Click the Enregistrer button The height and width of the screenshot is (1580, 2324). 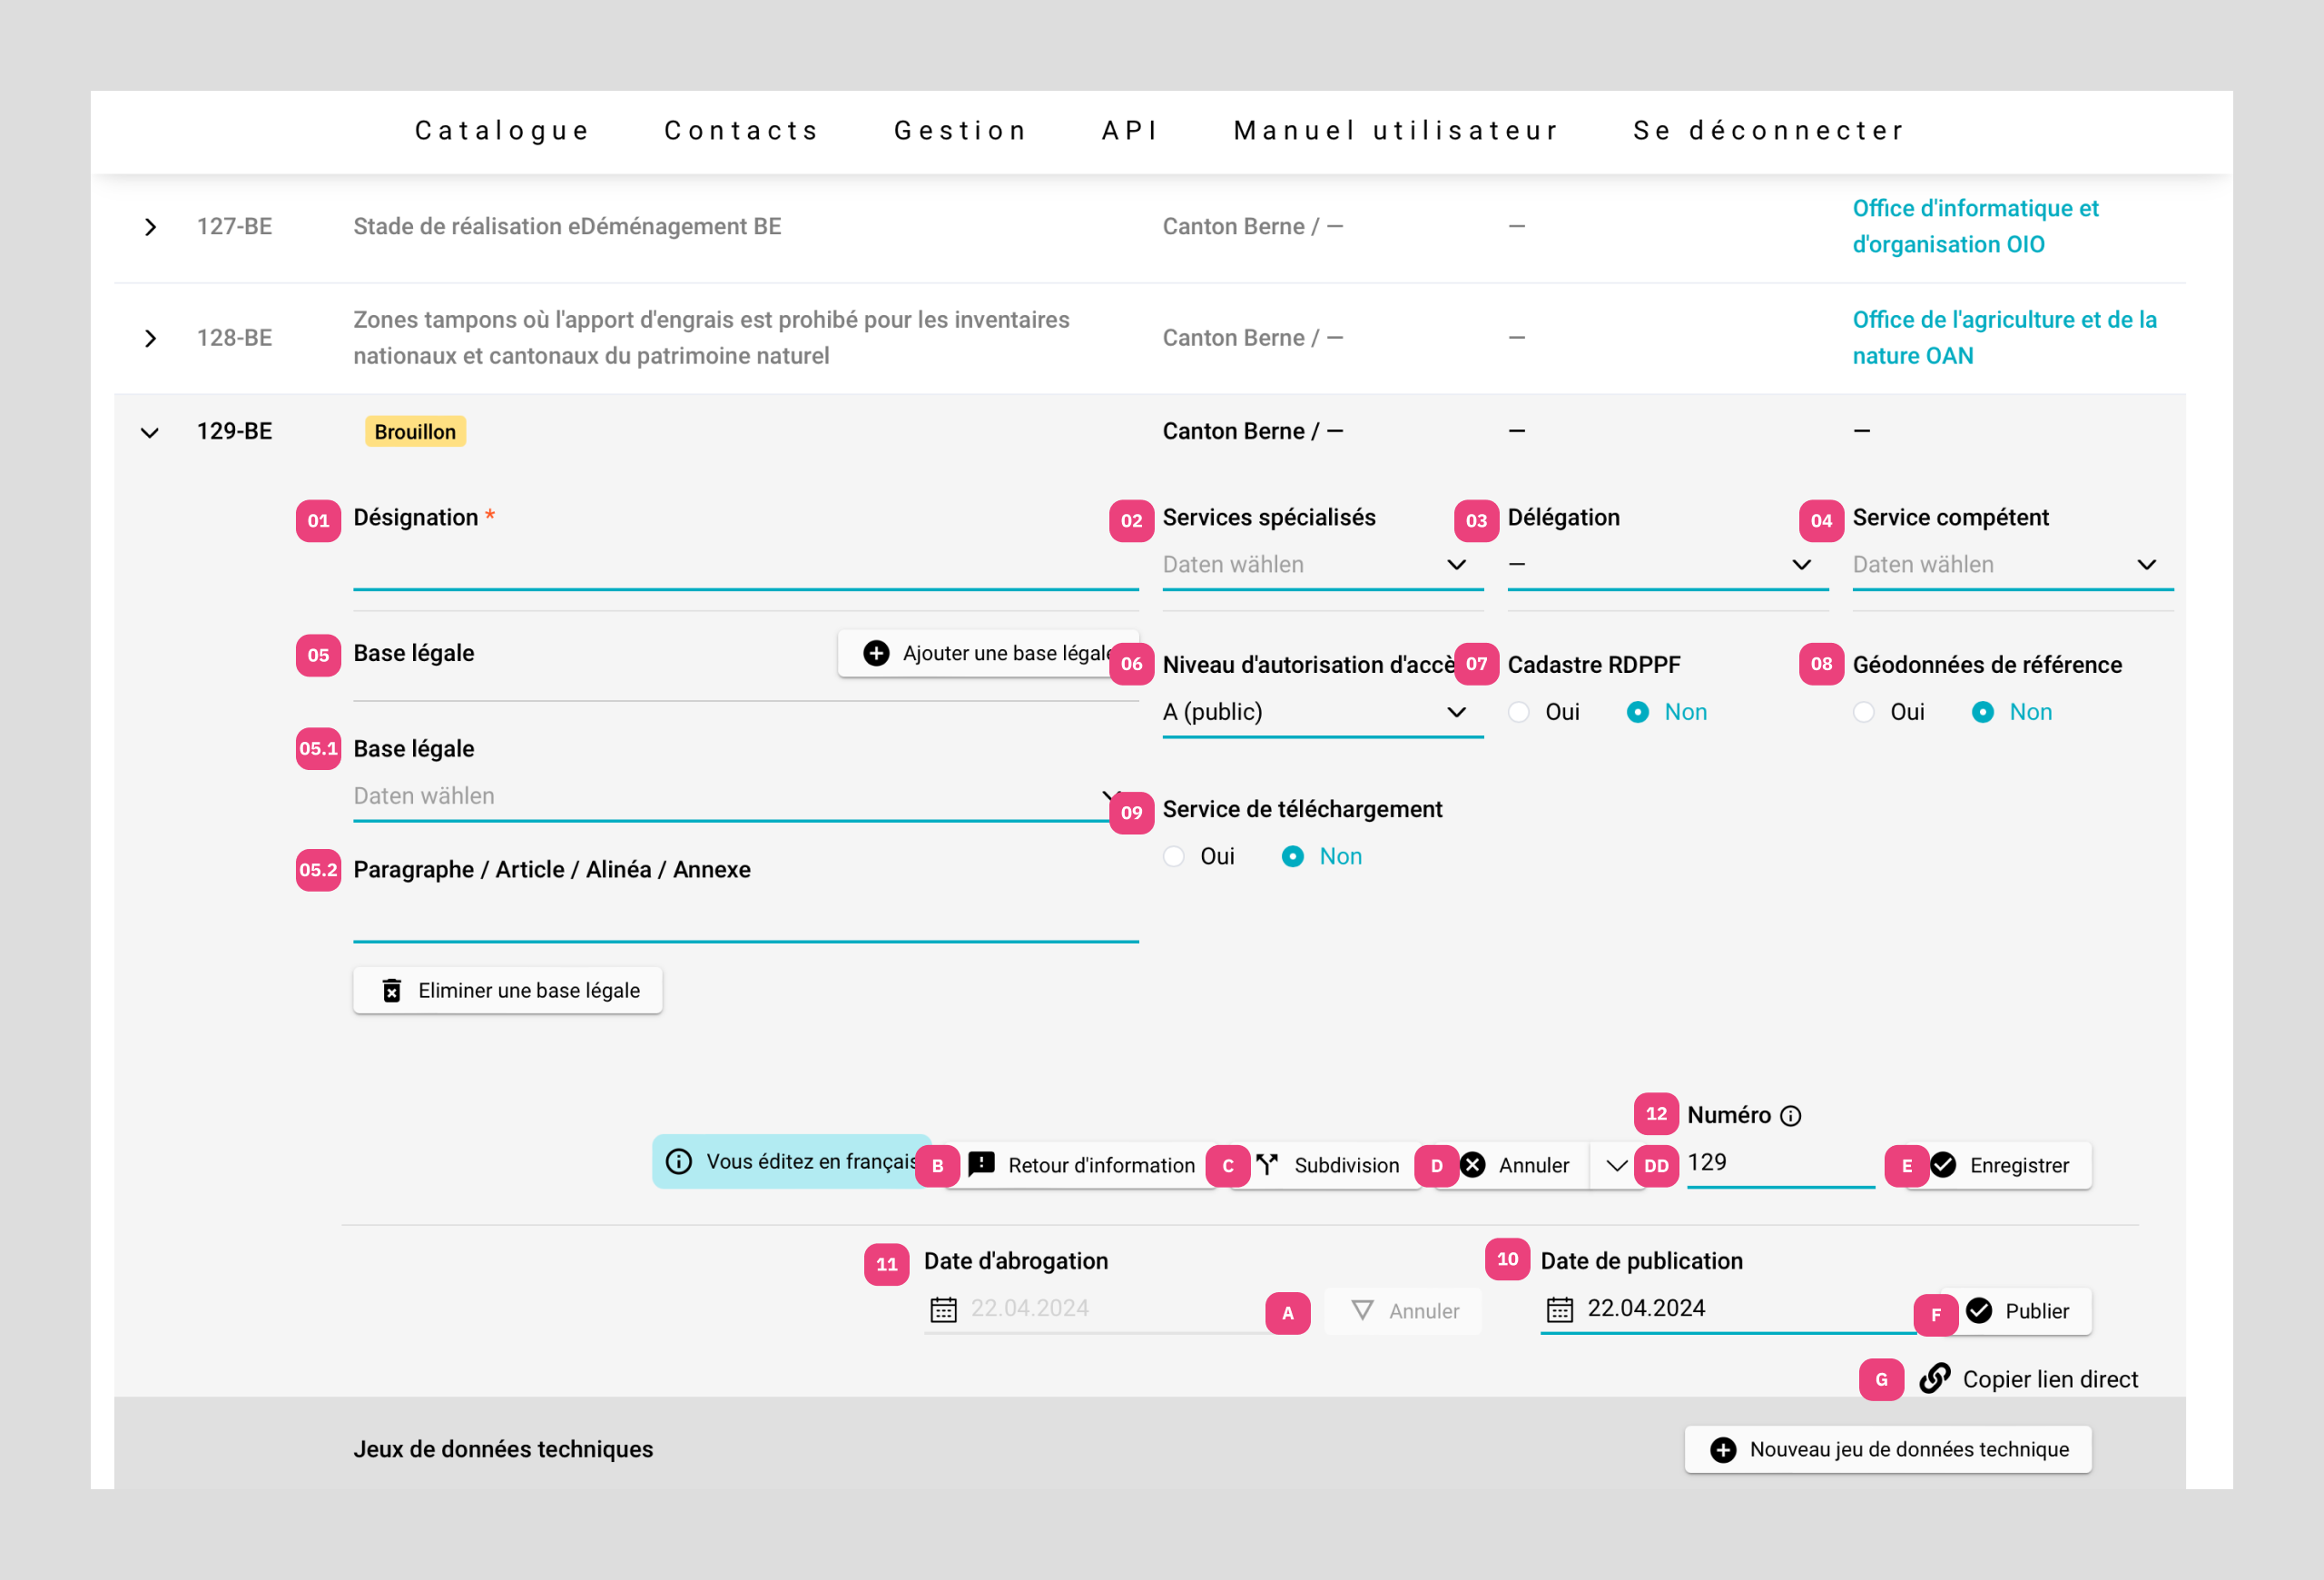click(2008, 1166)
